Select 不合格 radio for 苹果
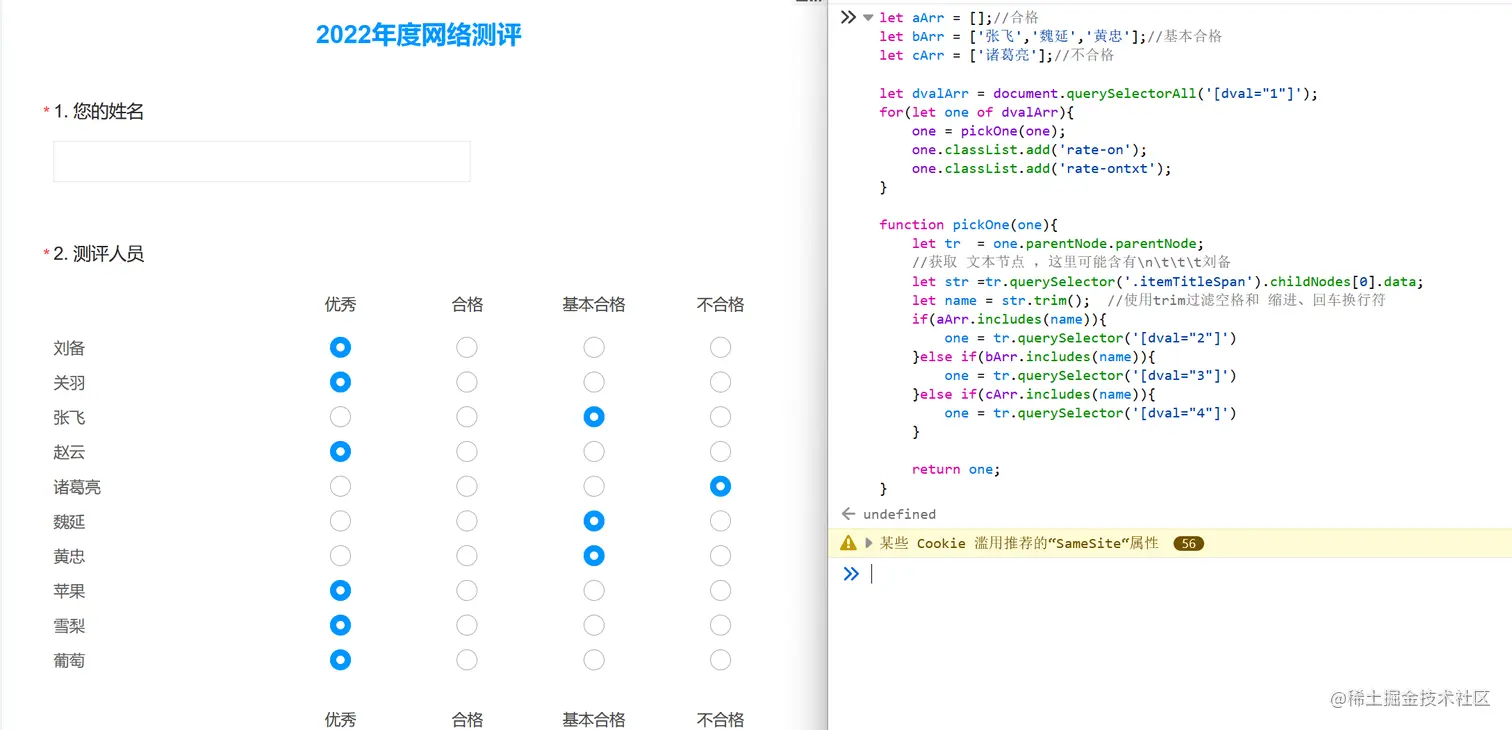The height and width of the screenshot is (730, 1512). 720,591
